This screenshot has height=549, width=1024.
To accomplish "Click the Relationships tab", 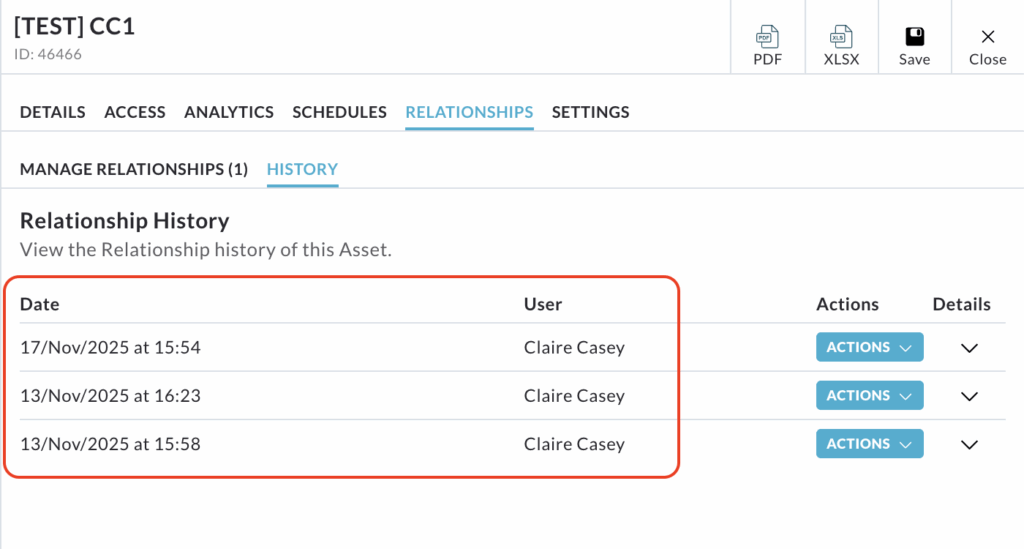I will click(x=469, y=112).
